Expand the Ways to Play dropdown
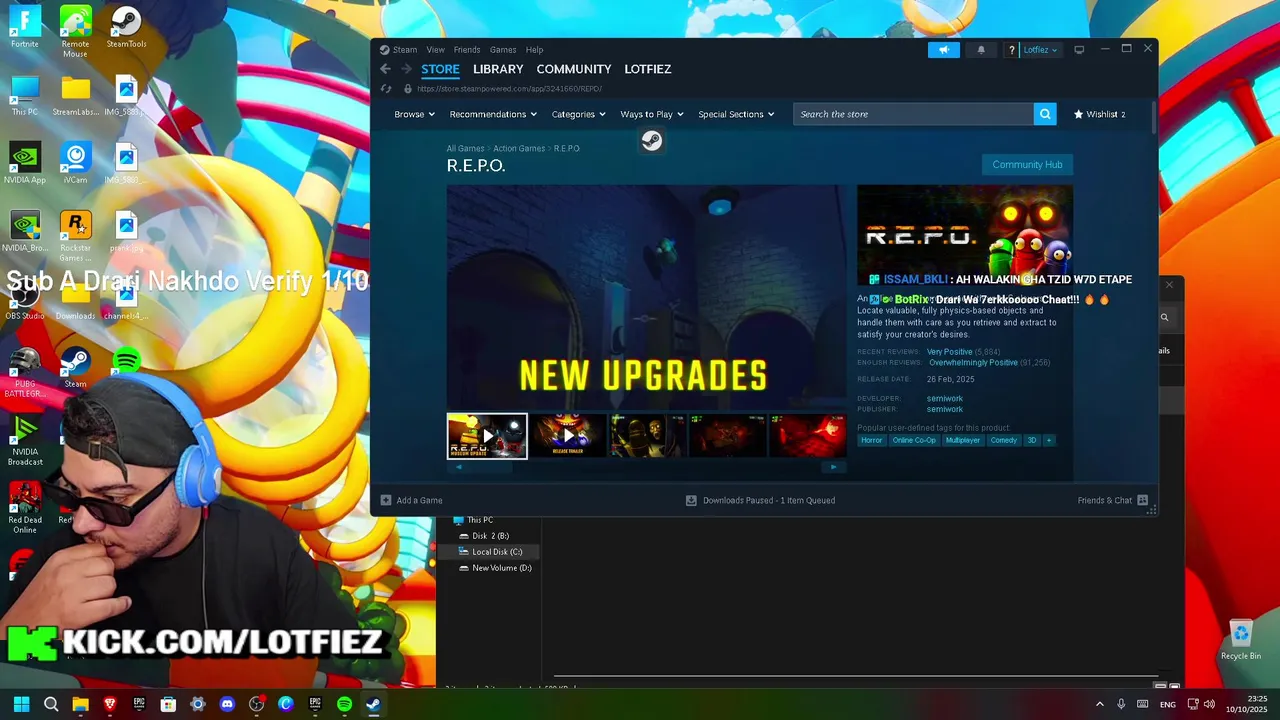Viewport: 1280px width, 720px height. [652, 114]
